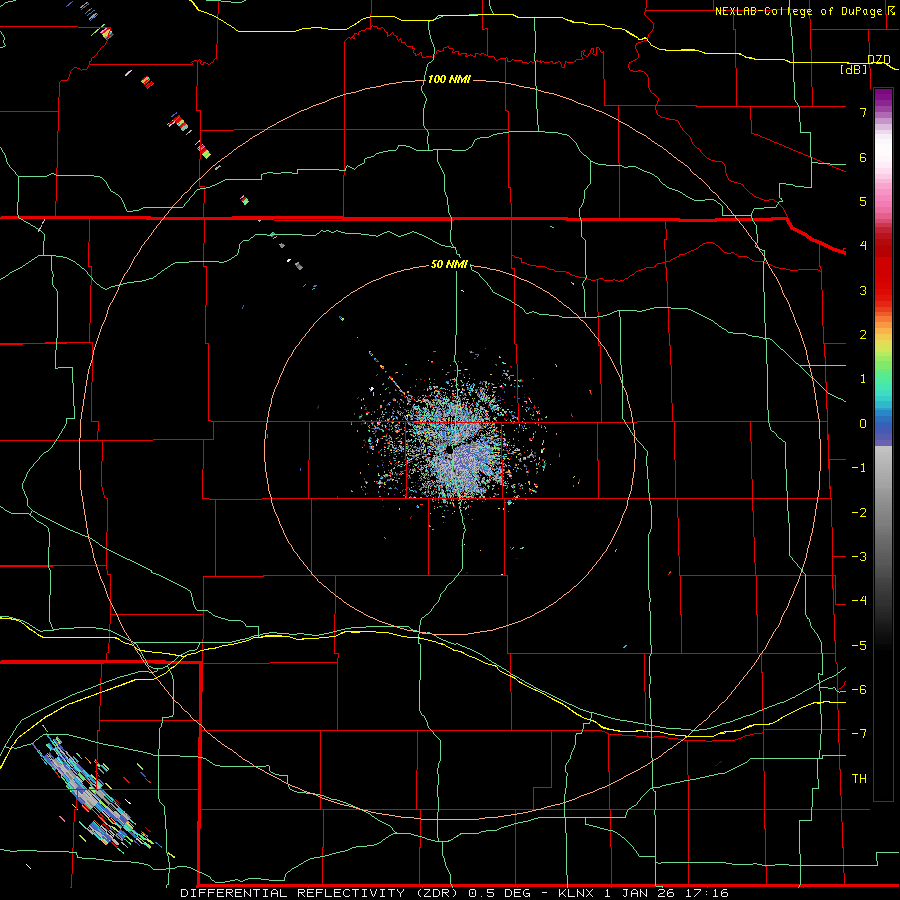This screenshot has width=900, height=900.
Task: Click the 100 NMI range ring label
Action: pos(449,79)
